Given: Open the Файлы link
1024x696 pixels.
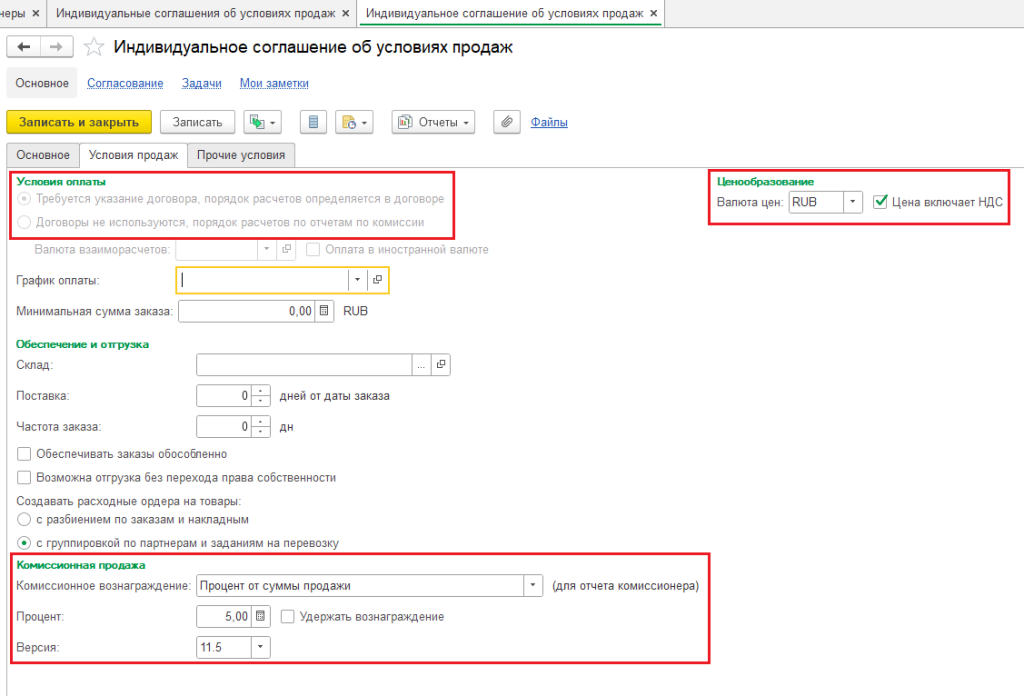Looking at the screenshot, I should pyautogui.click(x=549, y=122).
